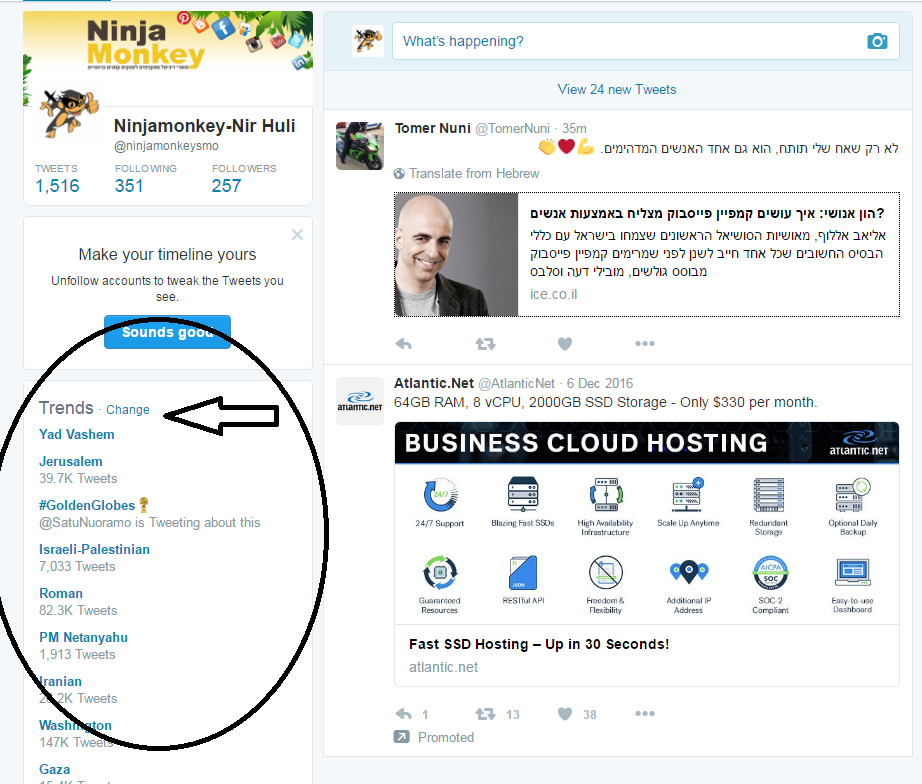The image size is (922, 784).
Task: Dismiss the 'Make your timeline yours' card
Action: click(297, 235)
